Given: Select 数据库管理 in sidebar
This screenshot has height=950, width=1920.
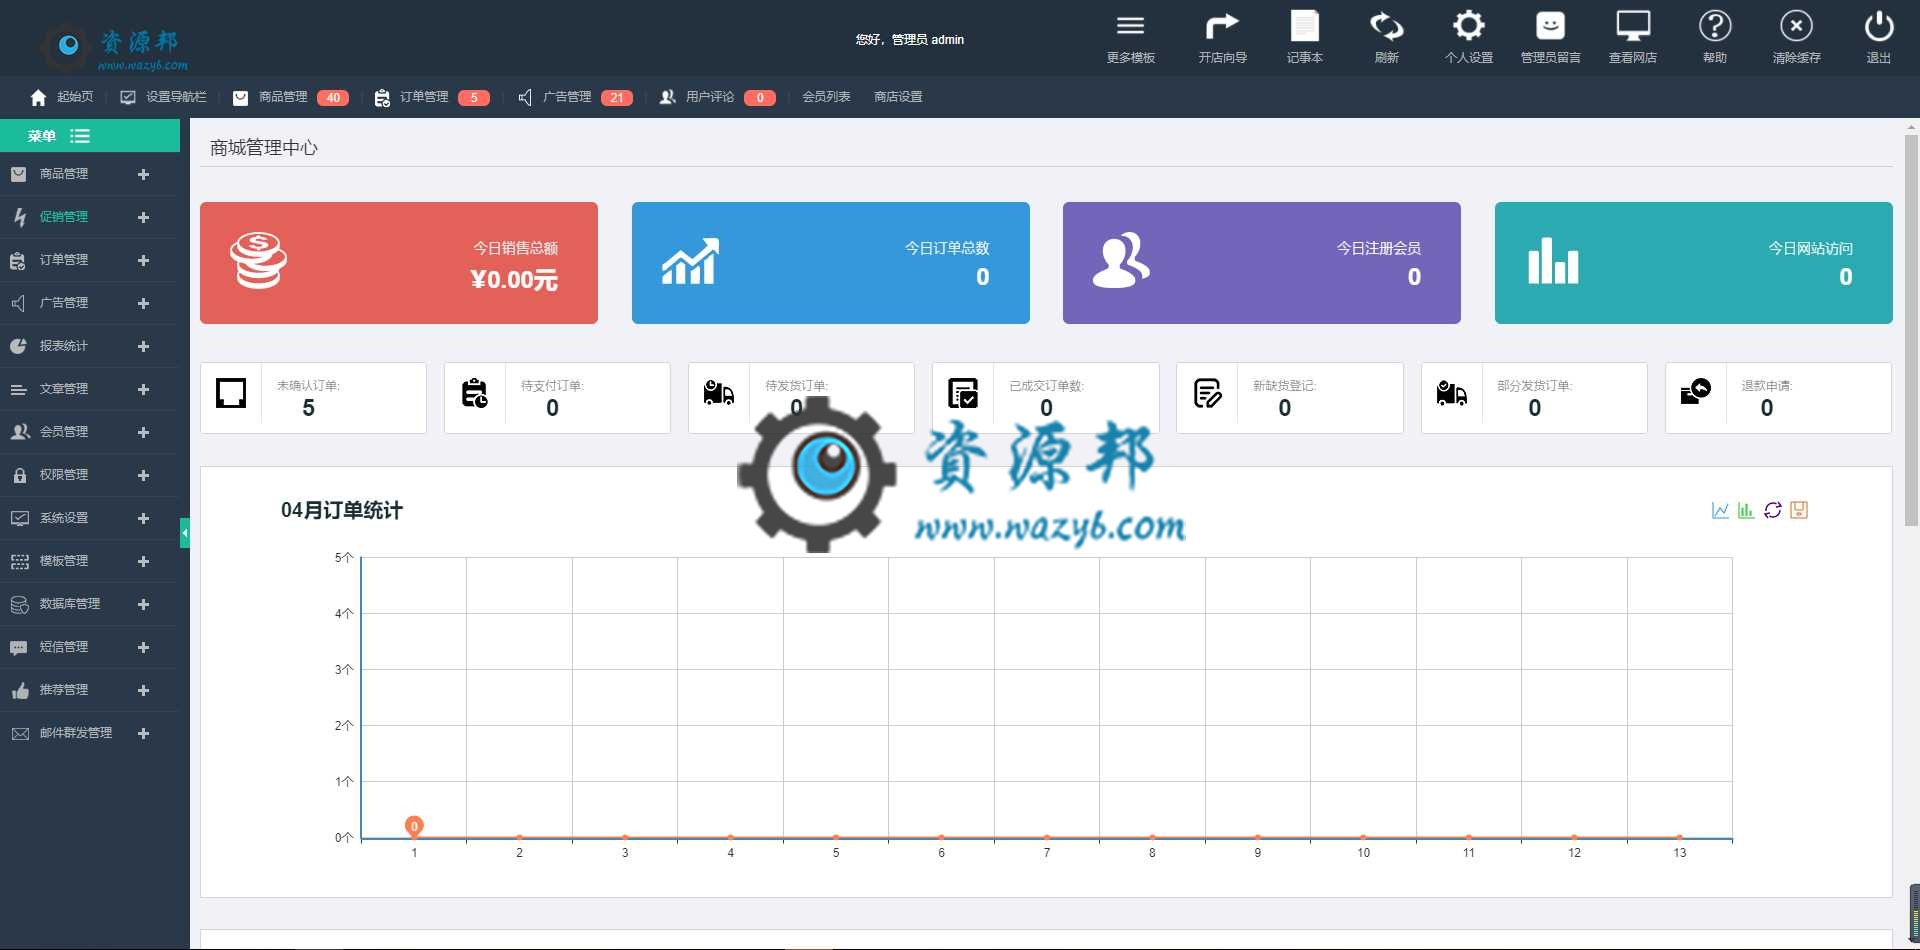Looking at the screenshot, I should click(x=70, y=604).
